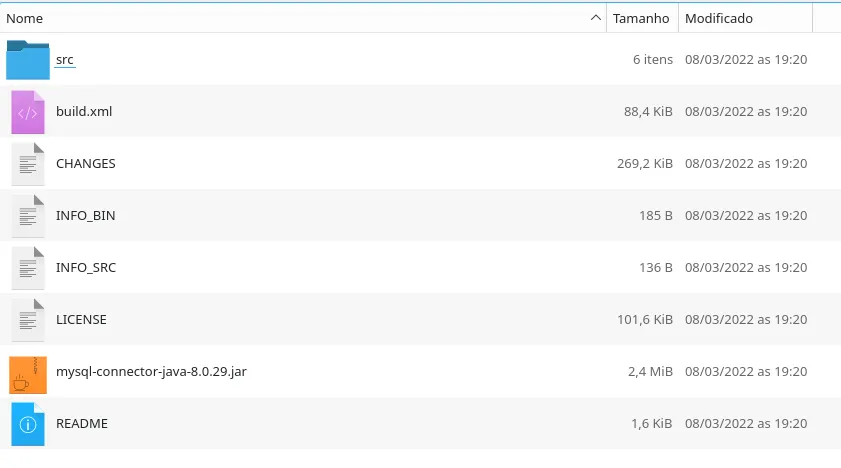Sort by the Tamanho column header
Viewport: 841px width, 468px height.
pyautogui.click(x=643, y=18)
